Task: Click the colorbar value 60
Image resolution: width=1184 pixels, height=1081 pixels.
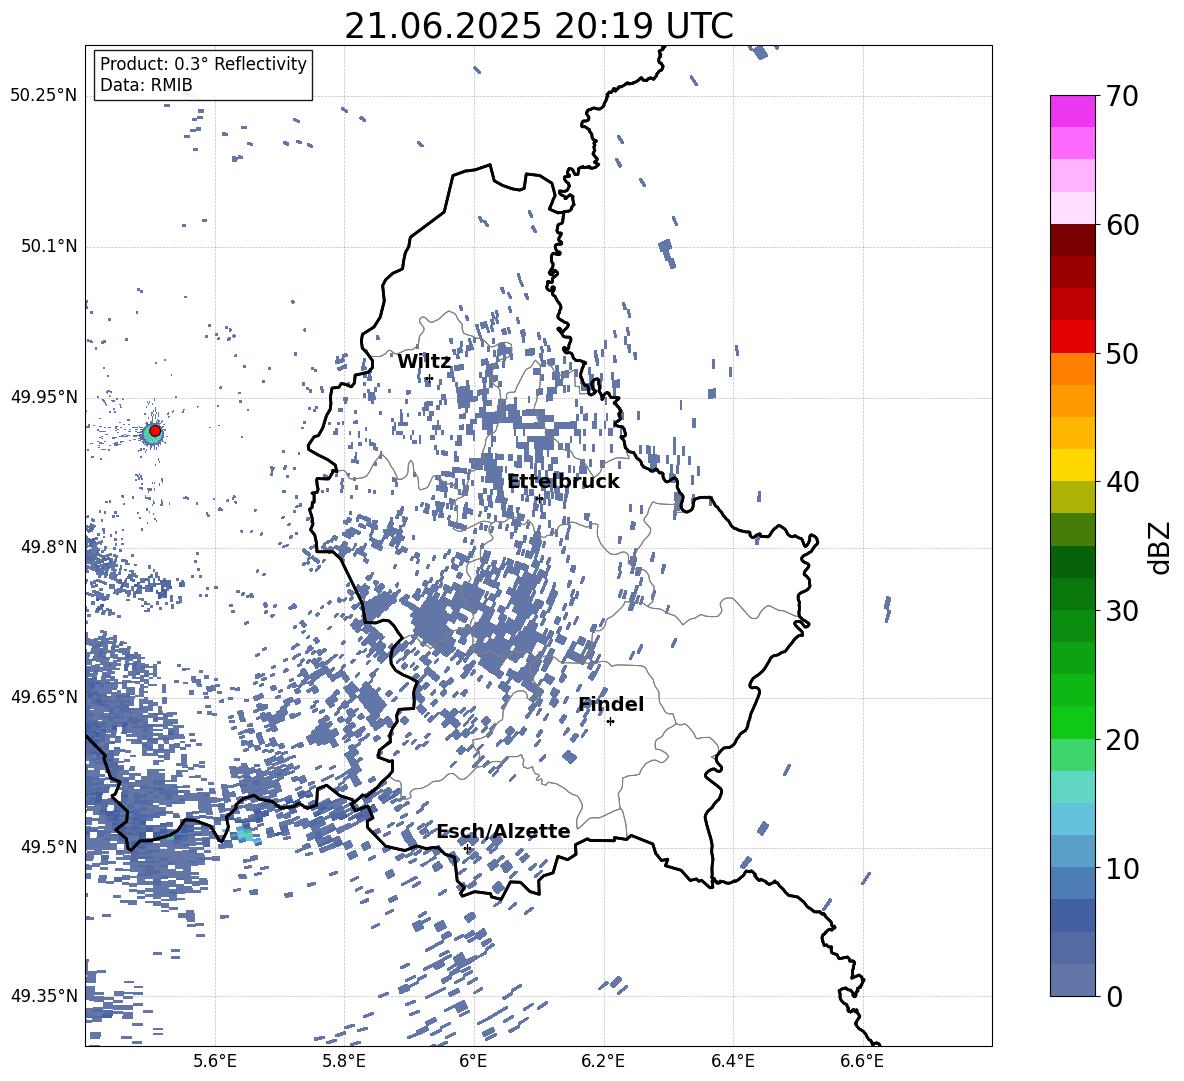Action: [1122, 225]
